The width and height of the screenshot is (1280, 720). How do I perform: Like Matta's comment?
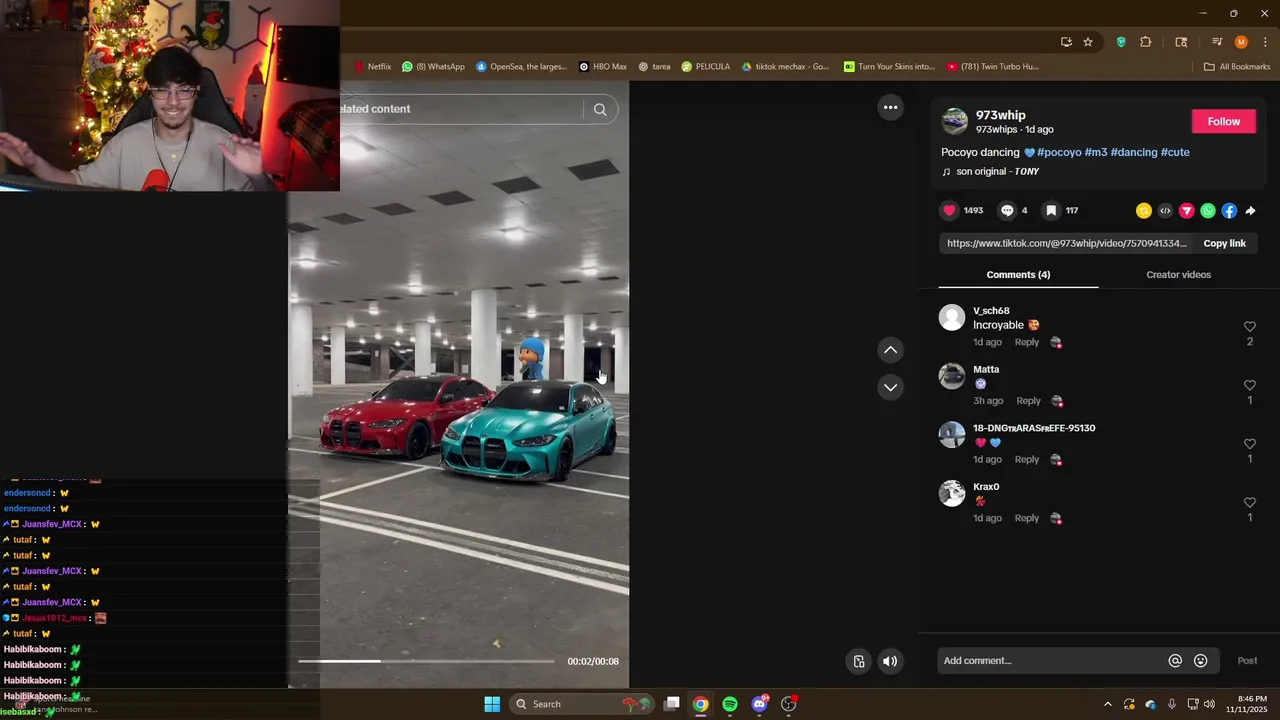coord(1249,385)
